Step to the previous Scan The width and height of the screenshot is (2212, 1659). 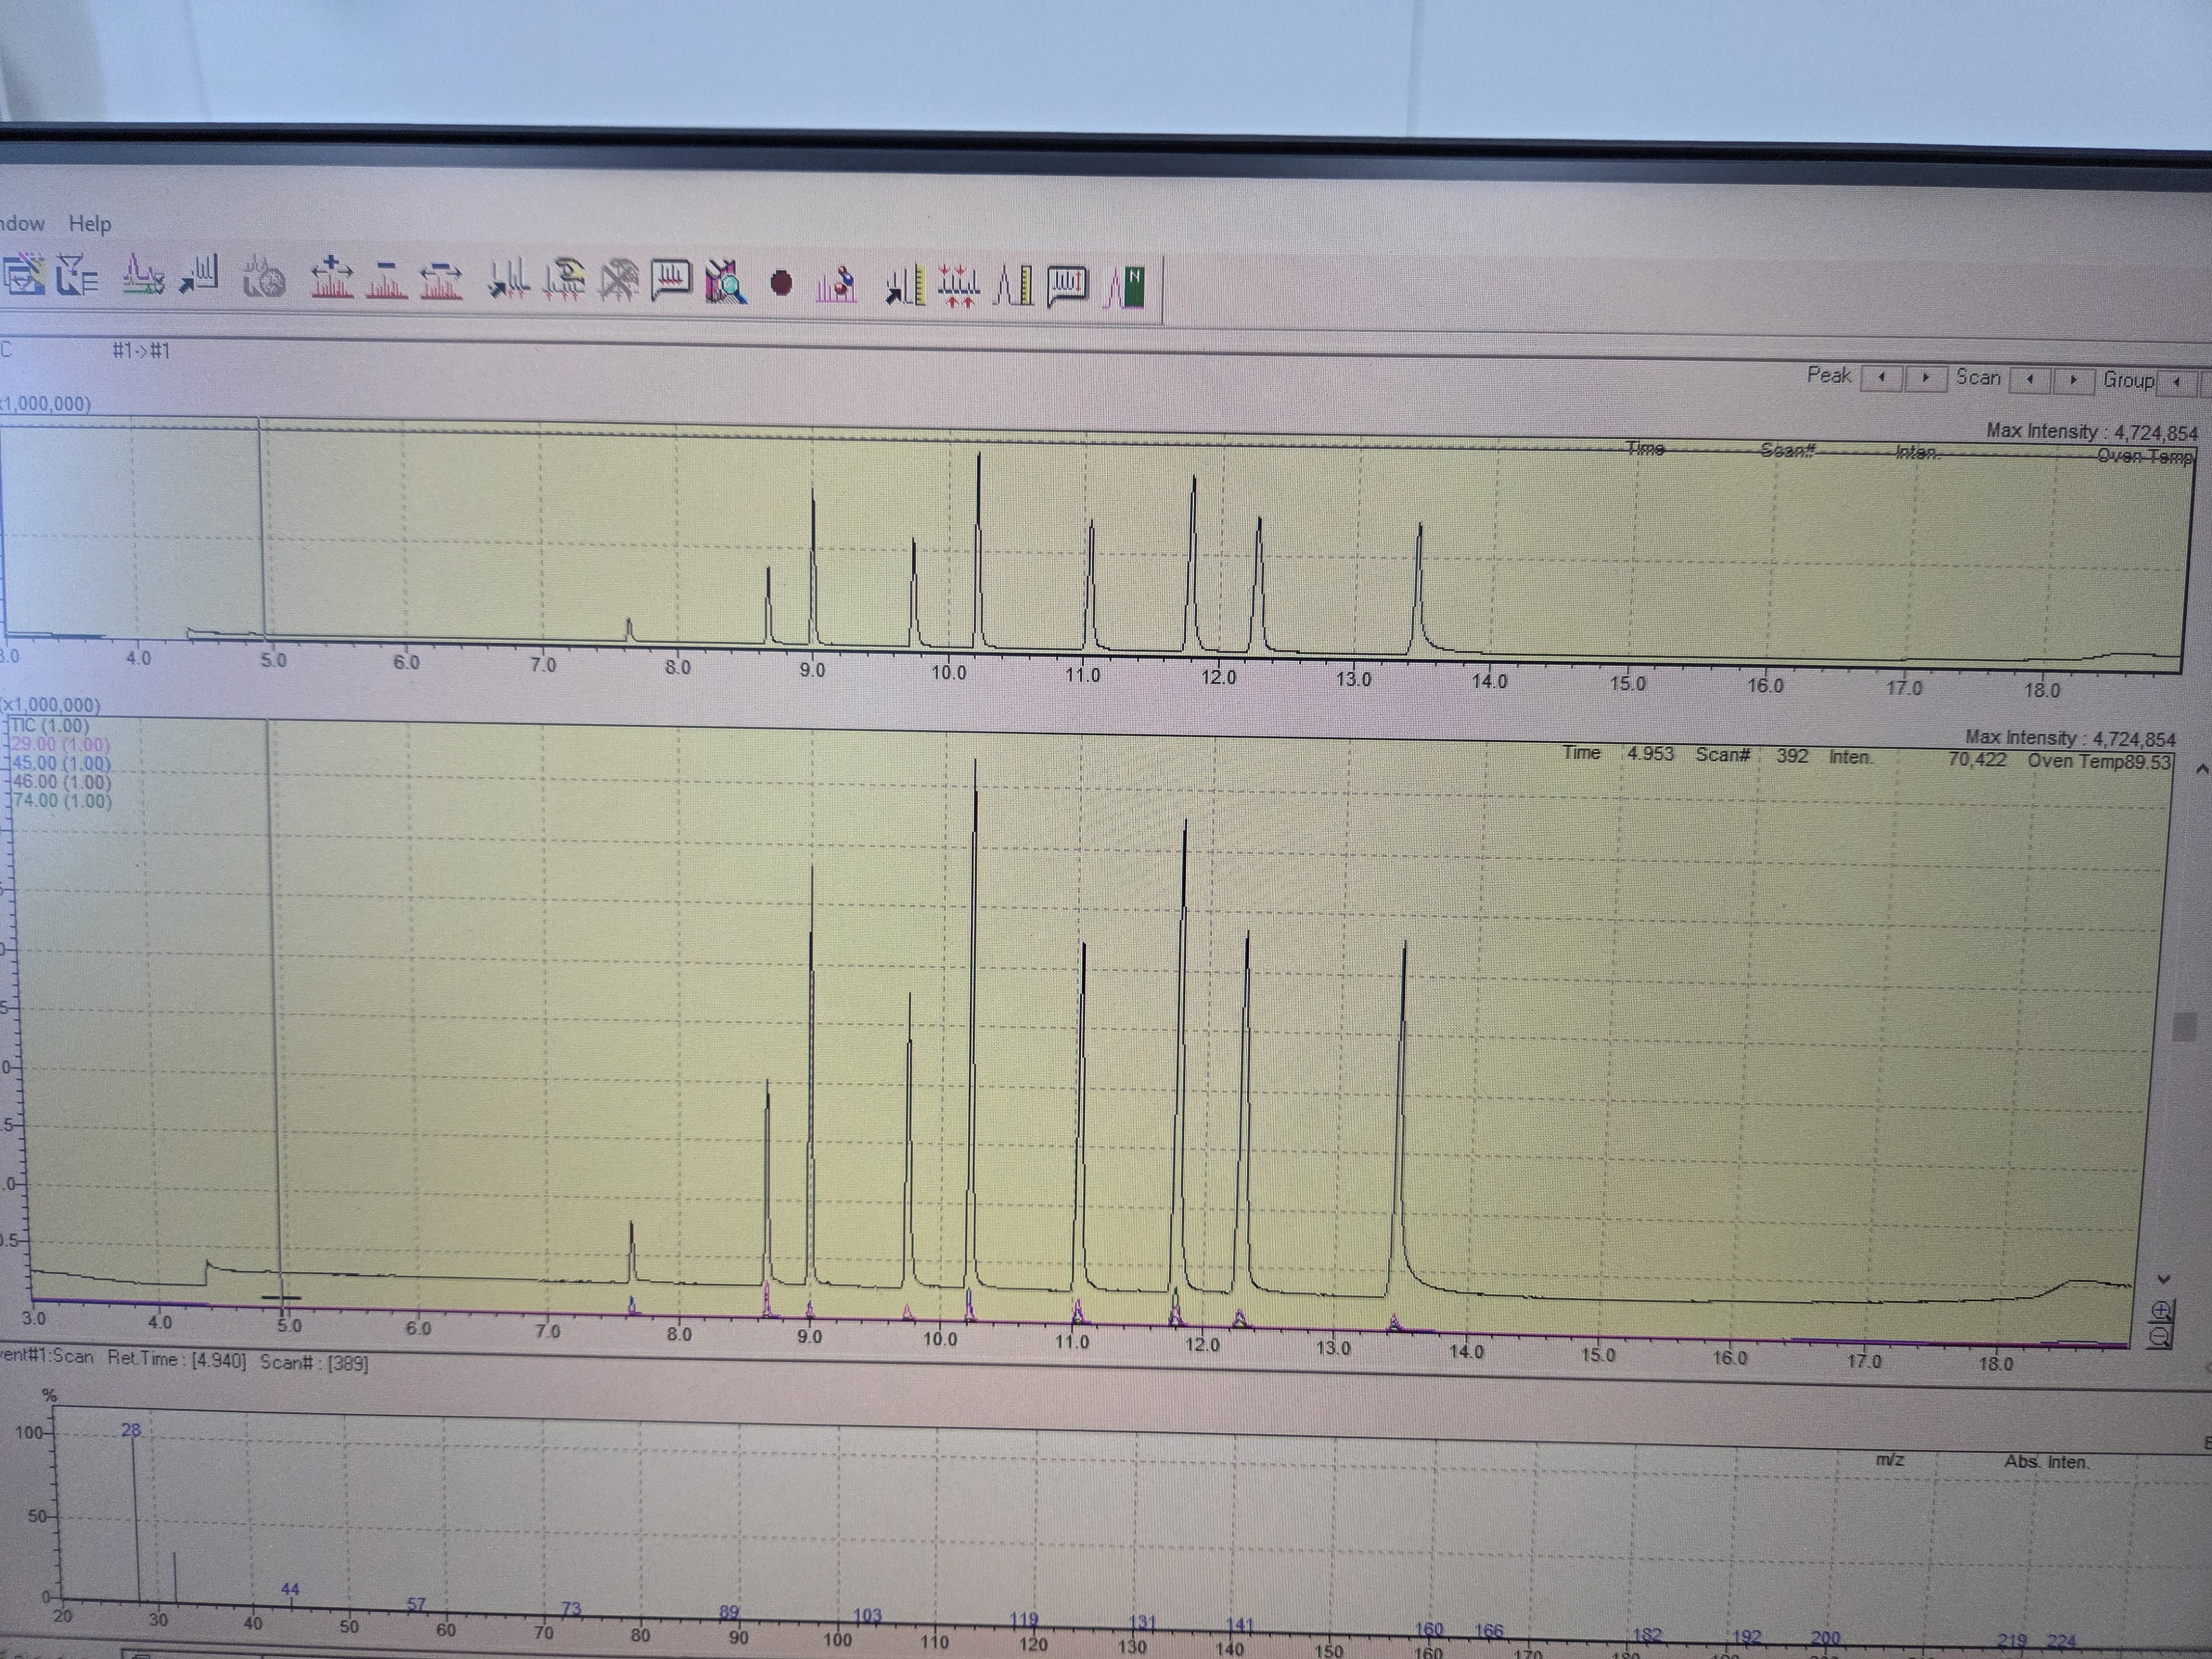(x=2029, y=380)
